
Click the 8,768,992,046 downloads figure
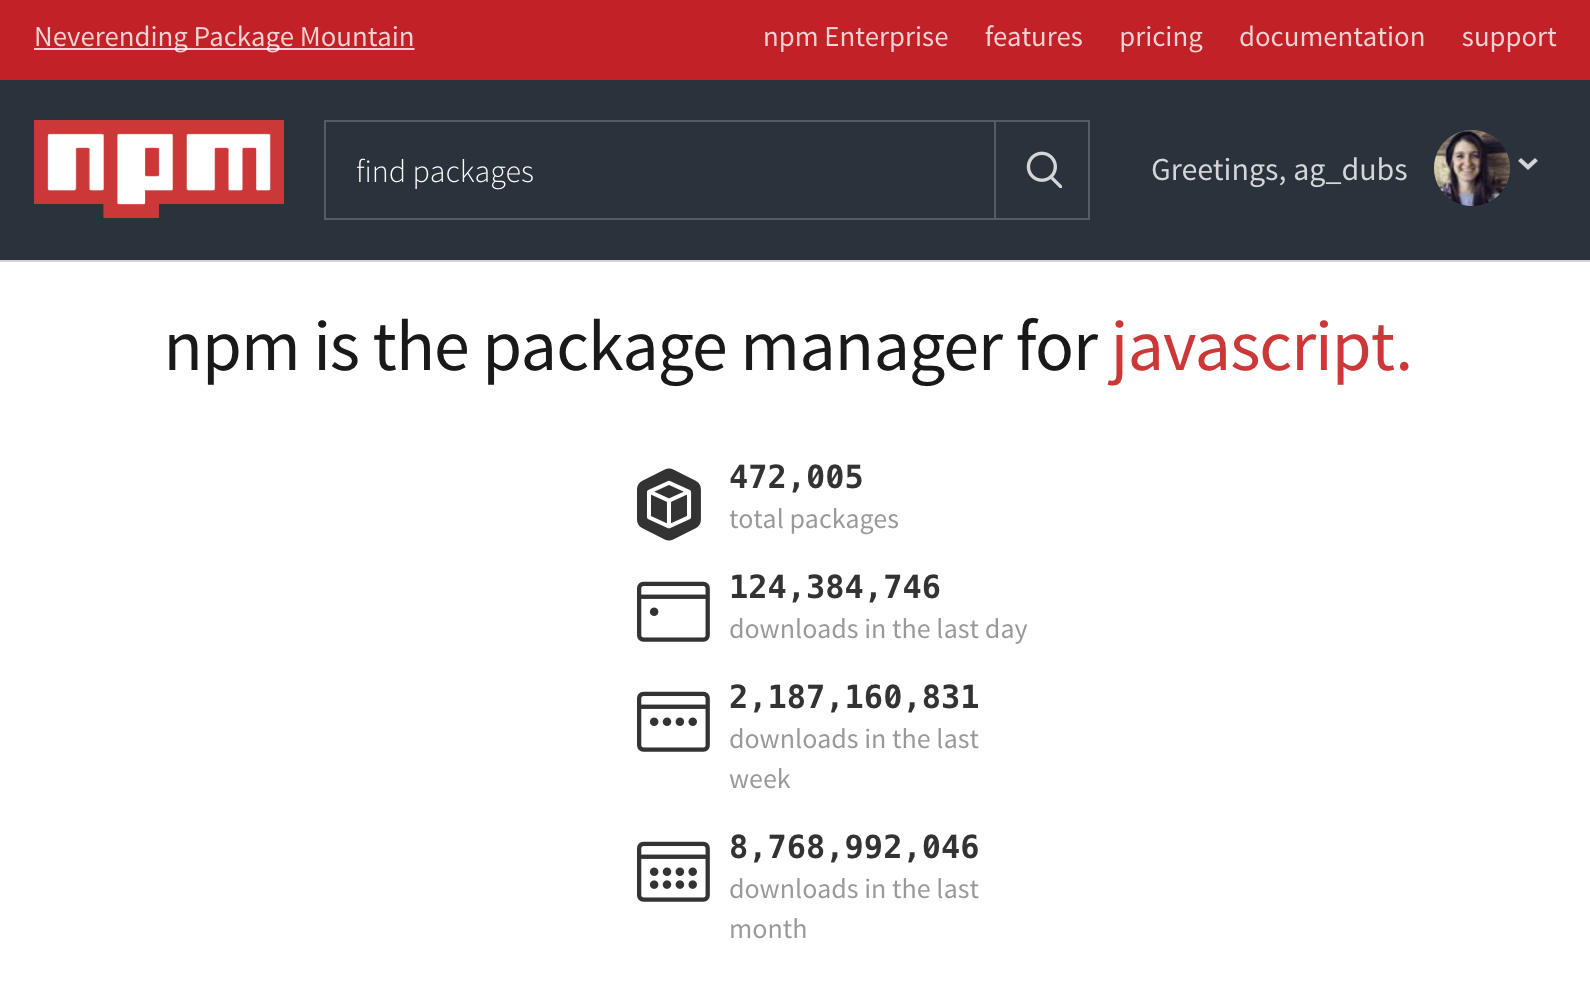(854, 847)
